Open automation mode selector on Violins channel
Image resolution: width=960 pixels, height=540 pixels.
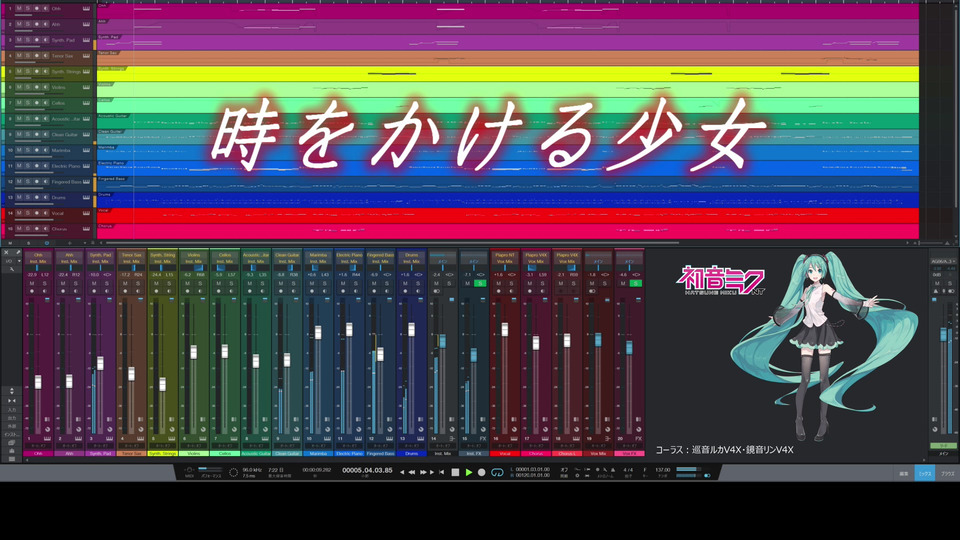tap(193, 446)
